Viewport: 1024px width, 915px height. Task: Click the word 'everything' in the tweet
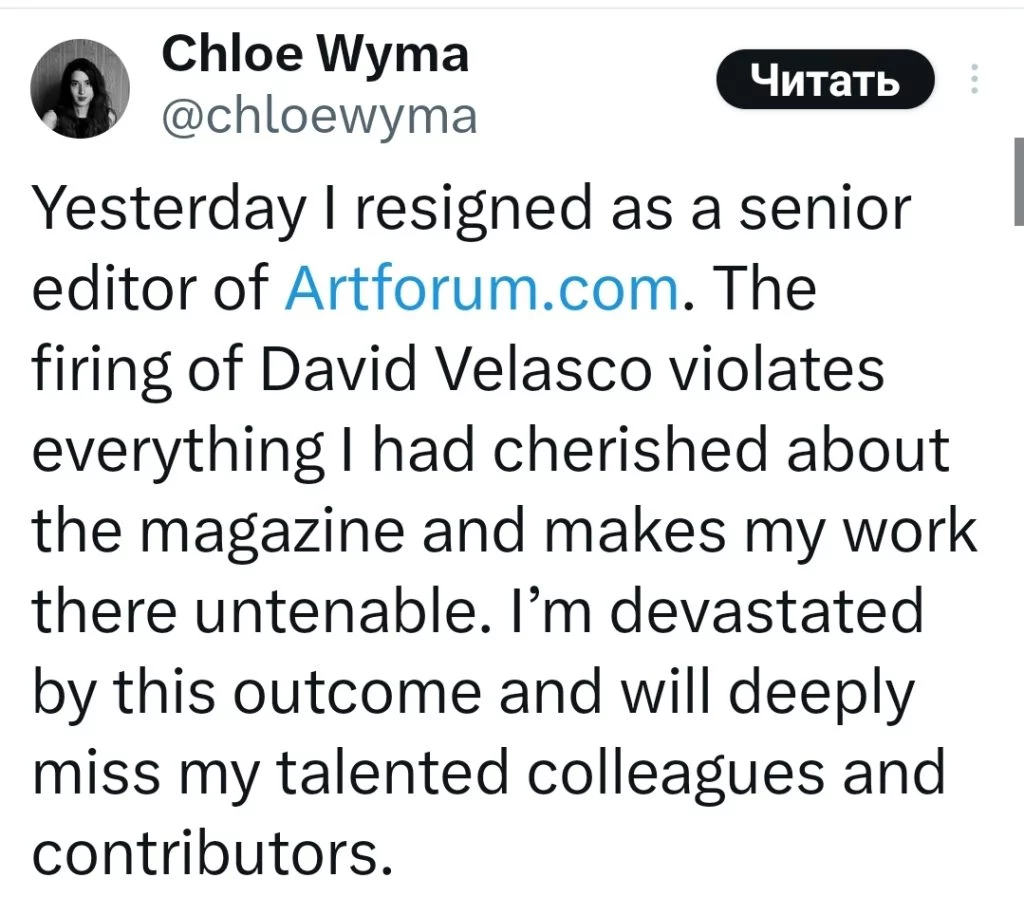[176, 451]
